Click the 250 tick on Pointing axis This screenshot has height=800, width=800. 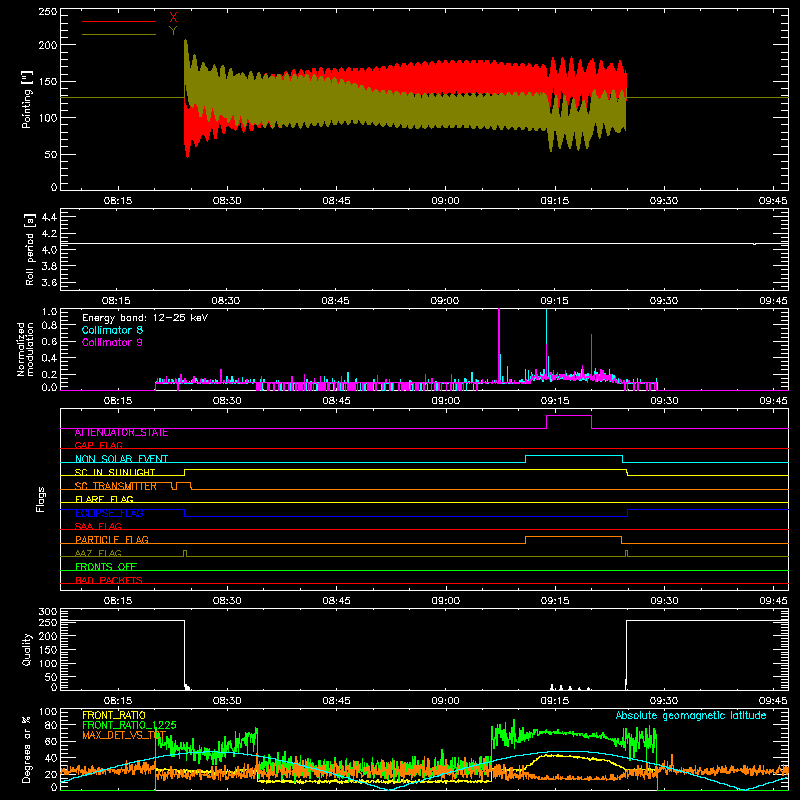click(x=48, y=12)
